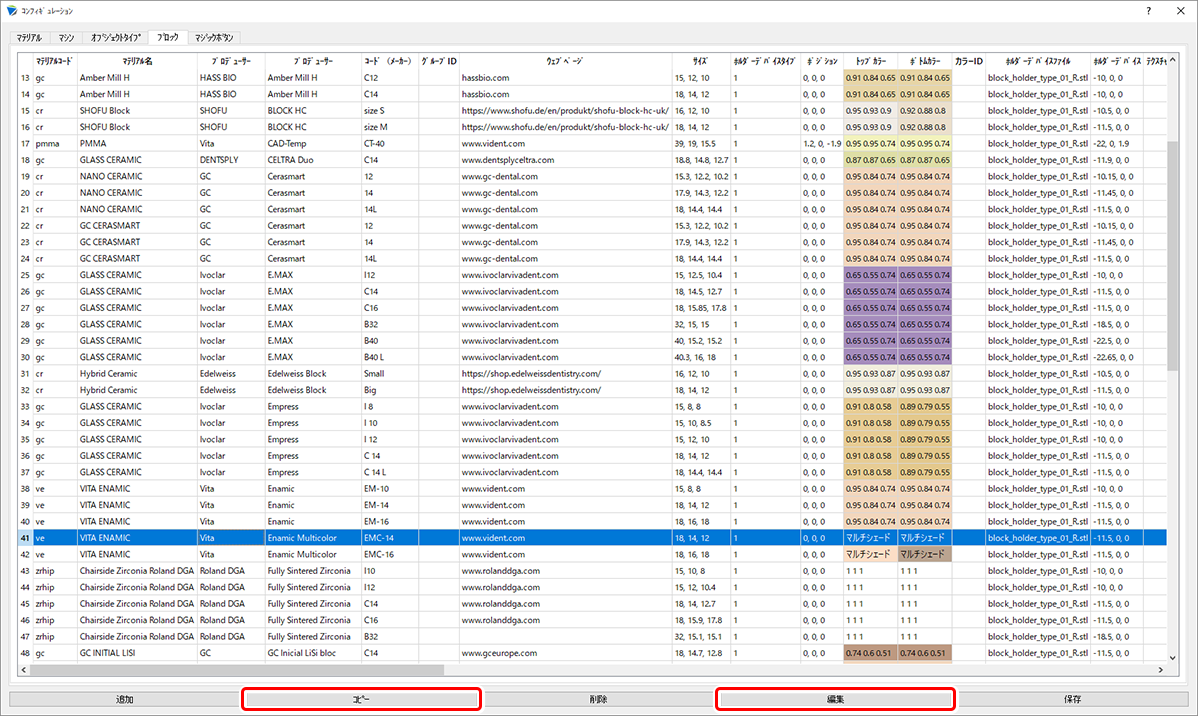Click the 追加 button
1198x716 pixels.
pyautogui.click(x=125, y=699)
